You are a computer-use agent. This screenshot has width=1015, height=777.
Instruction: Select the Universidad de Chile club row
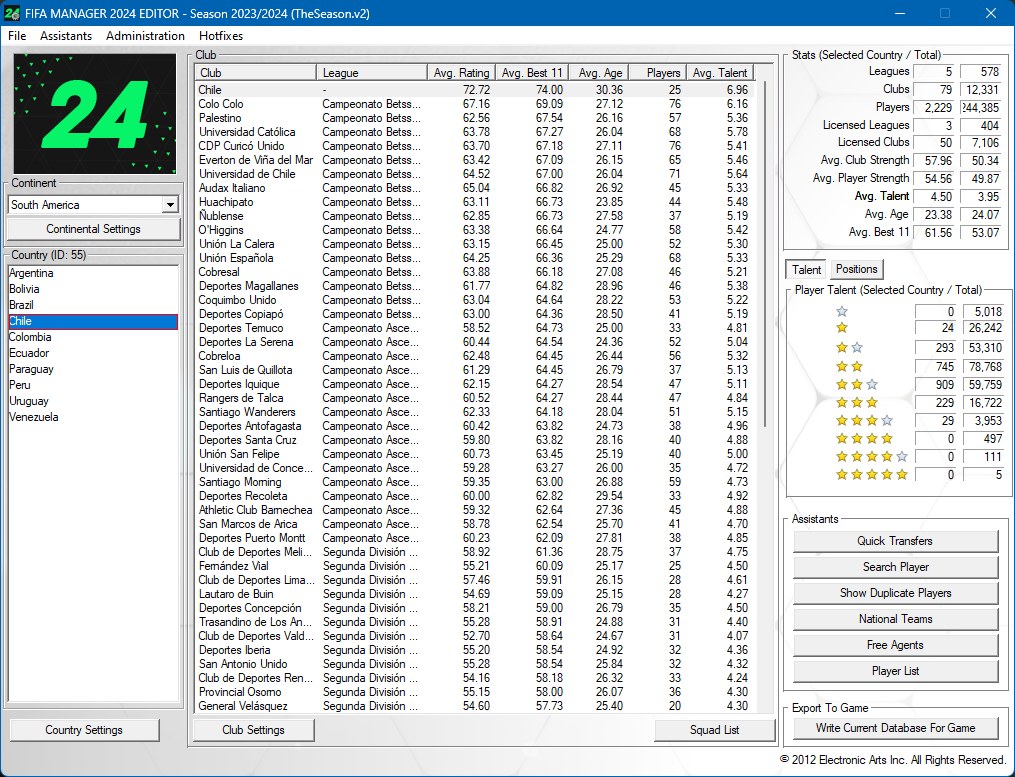[x=474, y=174]
